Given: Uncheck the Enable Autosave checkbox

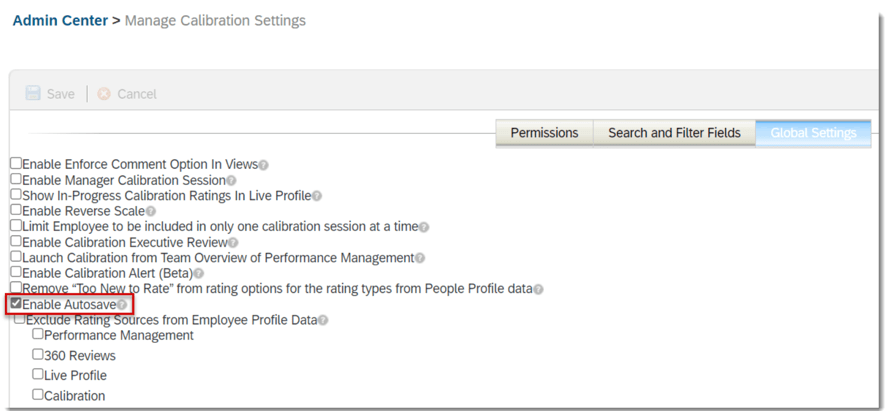Looking at the screenshot, I should click(16, 303).
